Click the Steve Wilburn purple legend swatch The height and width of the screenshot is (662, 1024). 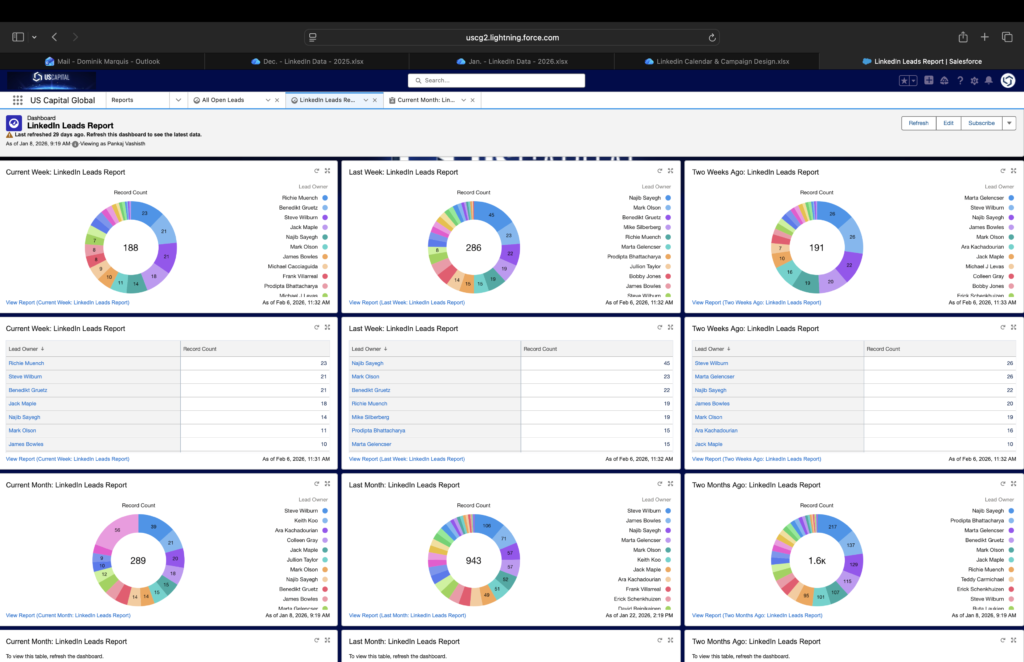pyautogui.click(x=326, y=217)
